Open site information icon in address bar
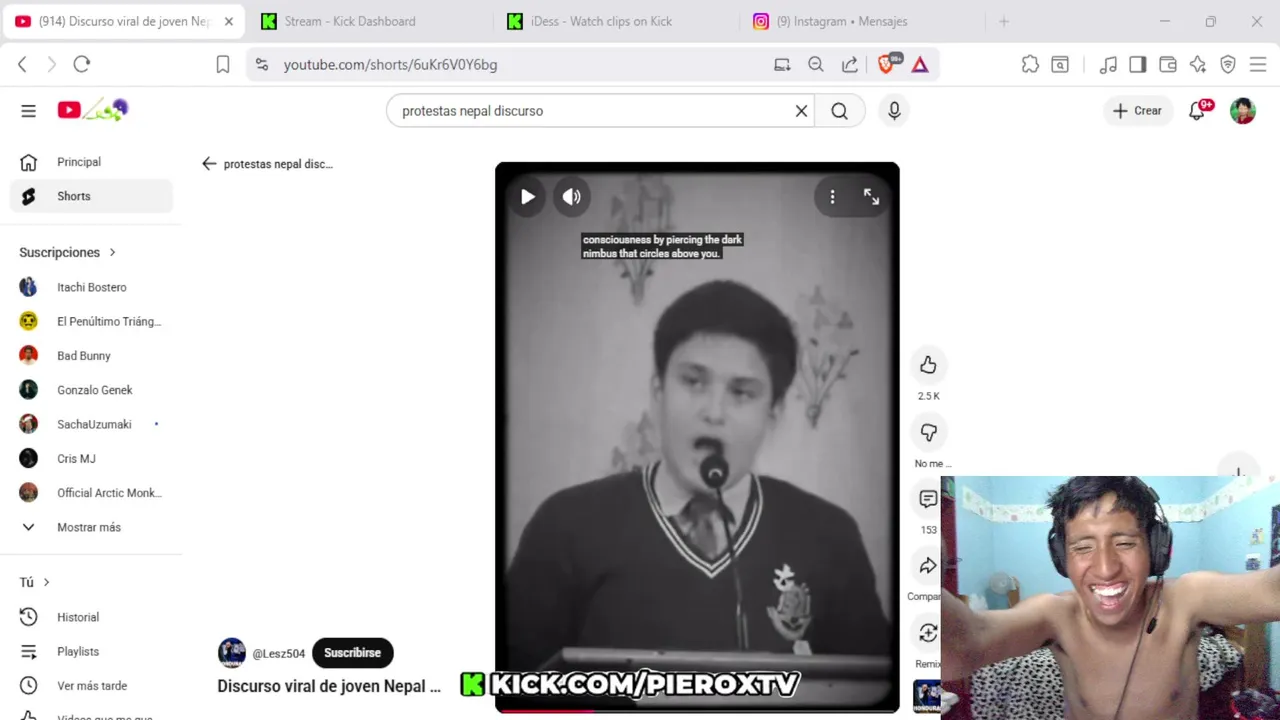 262,64
